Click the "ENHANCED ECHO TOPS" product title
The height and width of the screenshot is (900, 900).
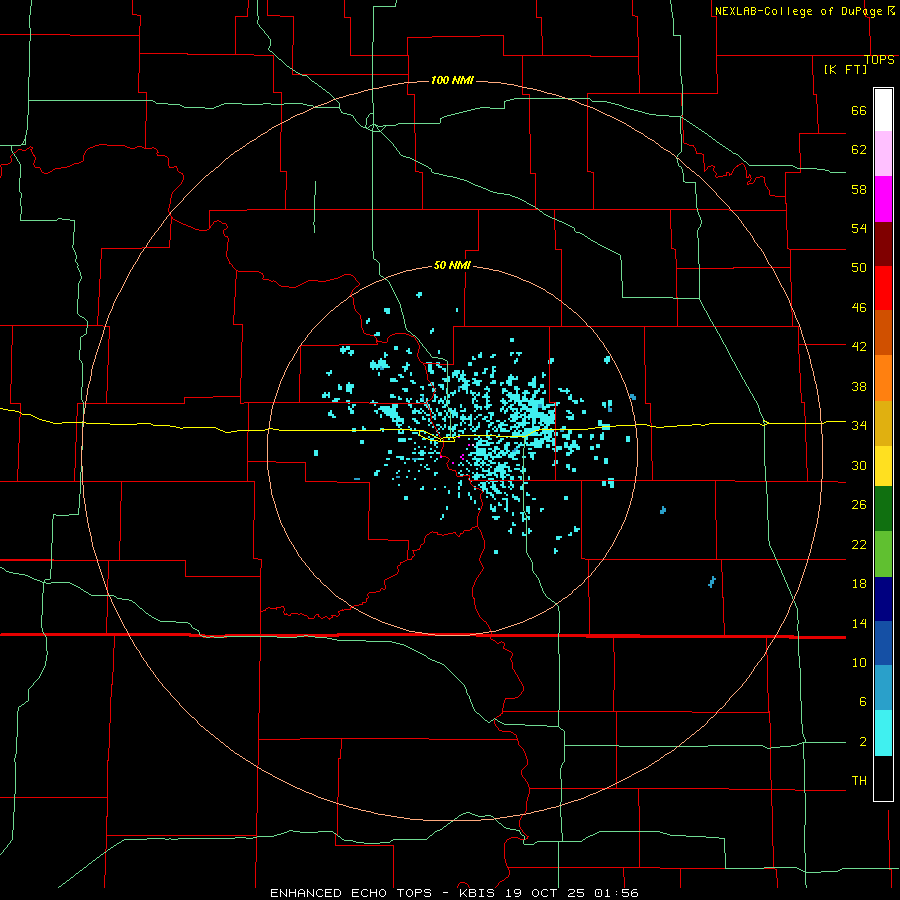(x=351, y=893)
